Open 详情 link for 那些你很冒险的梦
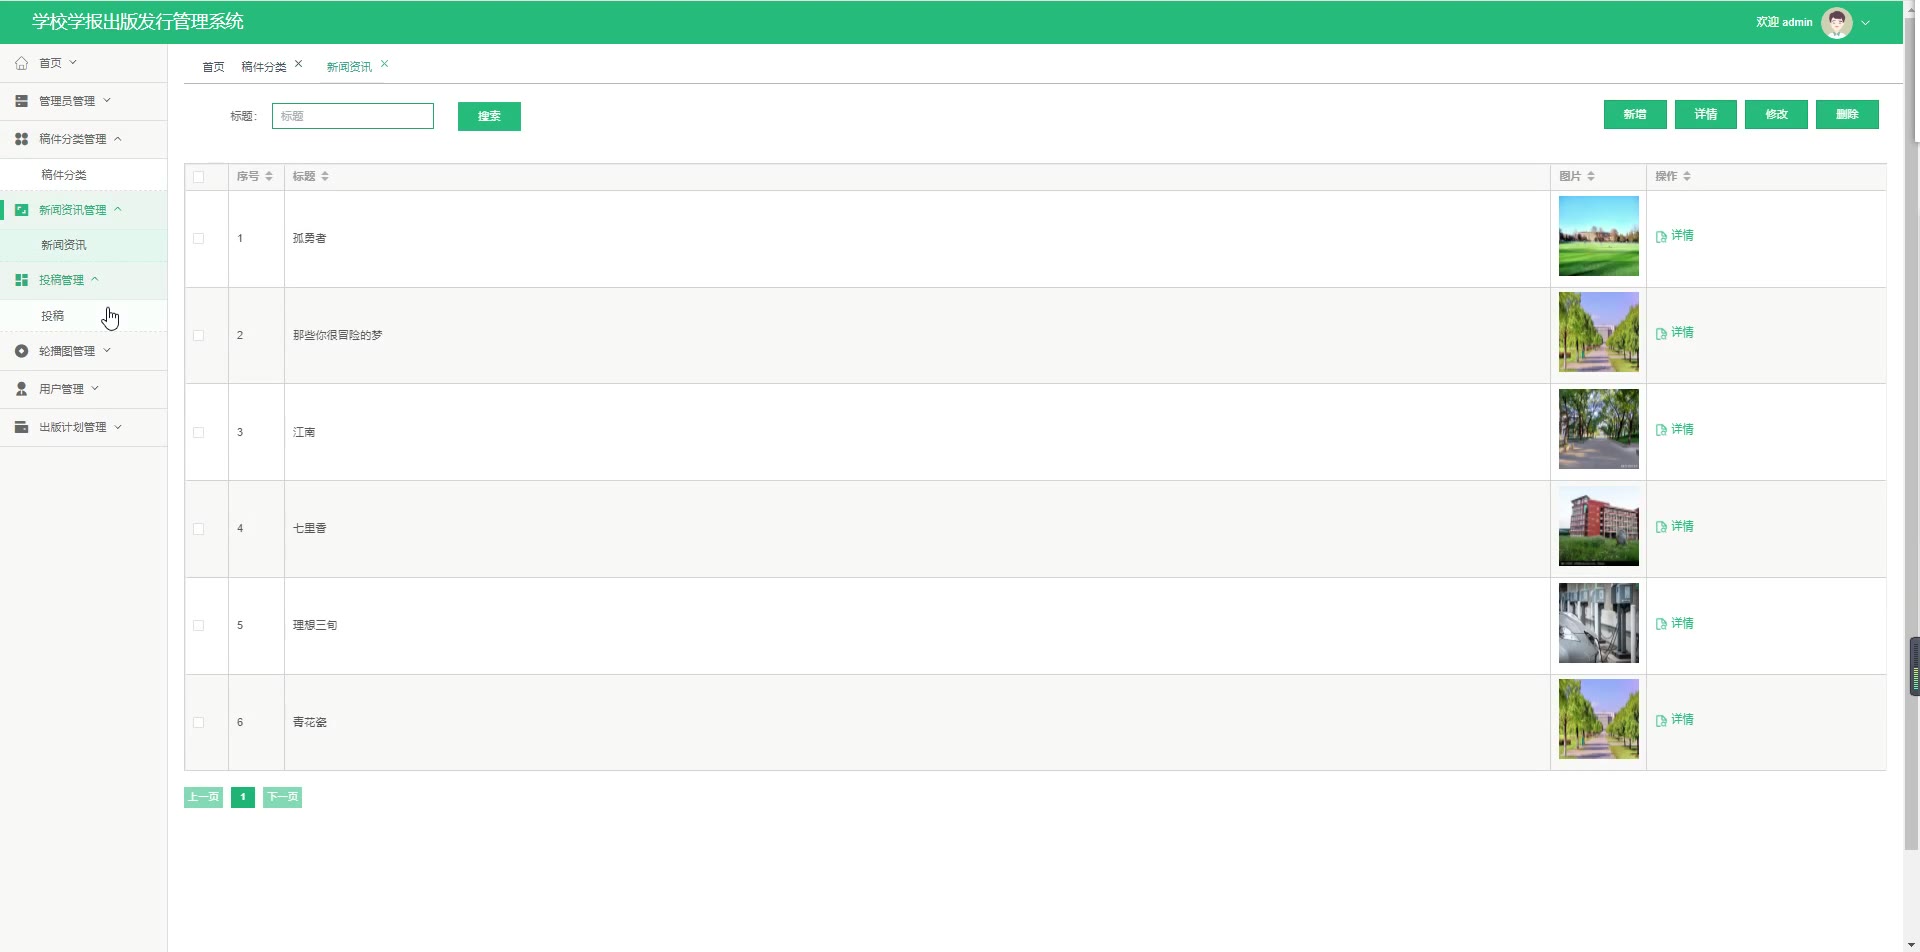Viewport: 1920px width, 952px height. 1675,333
